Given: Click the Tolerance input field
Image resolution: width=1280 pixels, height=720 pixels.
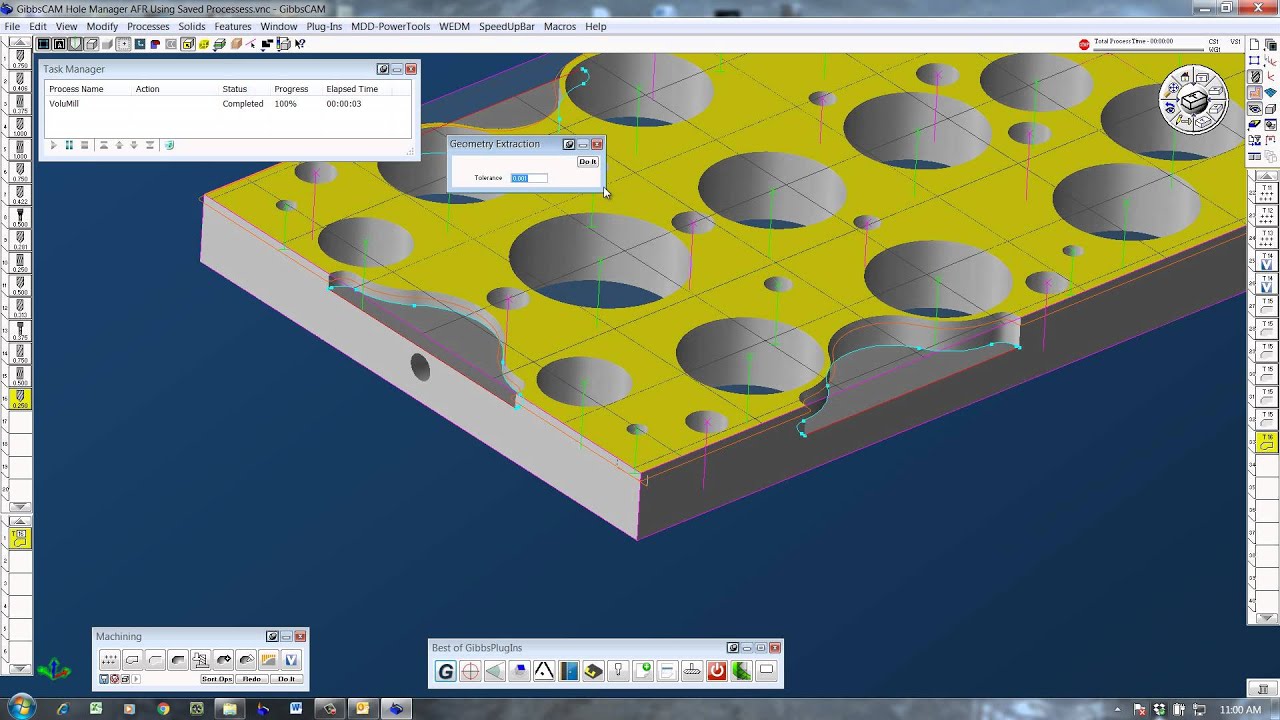Looking at the screenshot, I should pyautogui.click(x=529, y=178).
